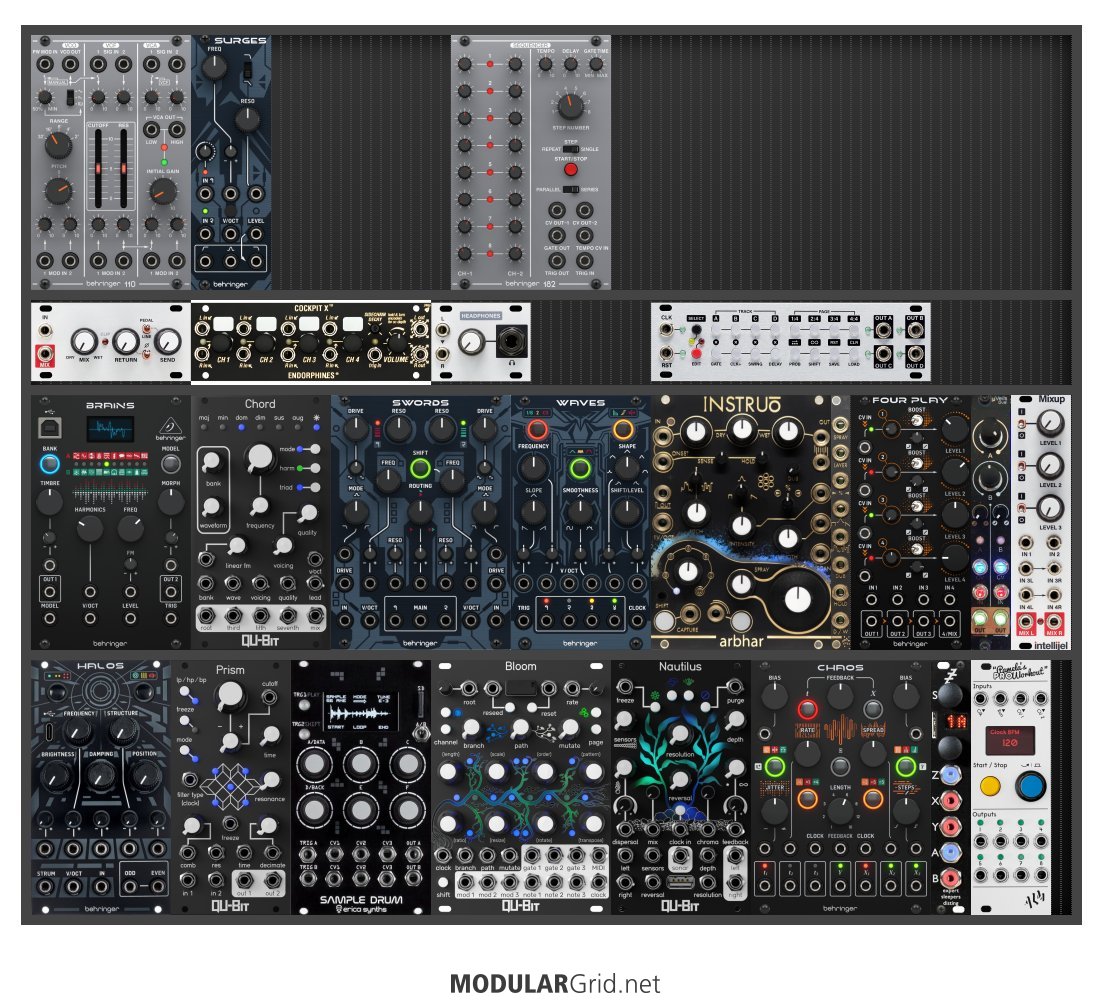The height and width of the screenshot is (1005, 1112).
Task: Click the green ROUTING button on Swords
Action: pos(420,468)
